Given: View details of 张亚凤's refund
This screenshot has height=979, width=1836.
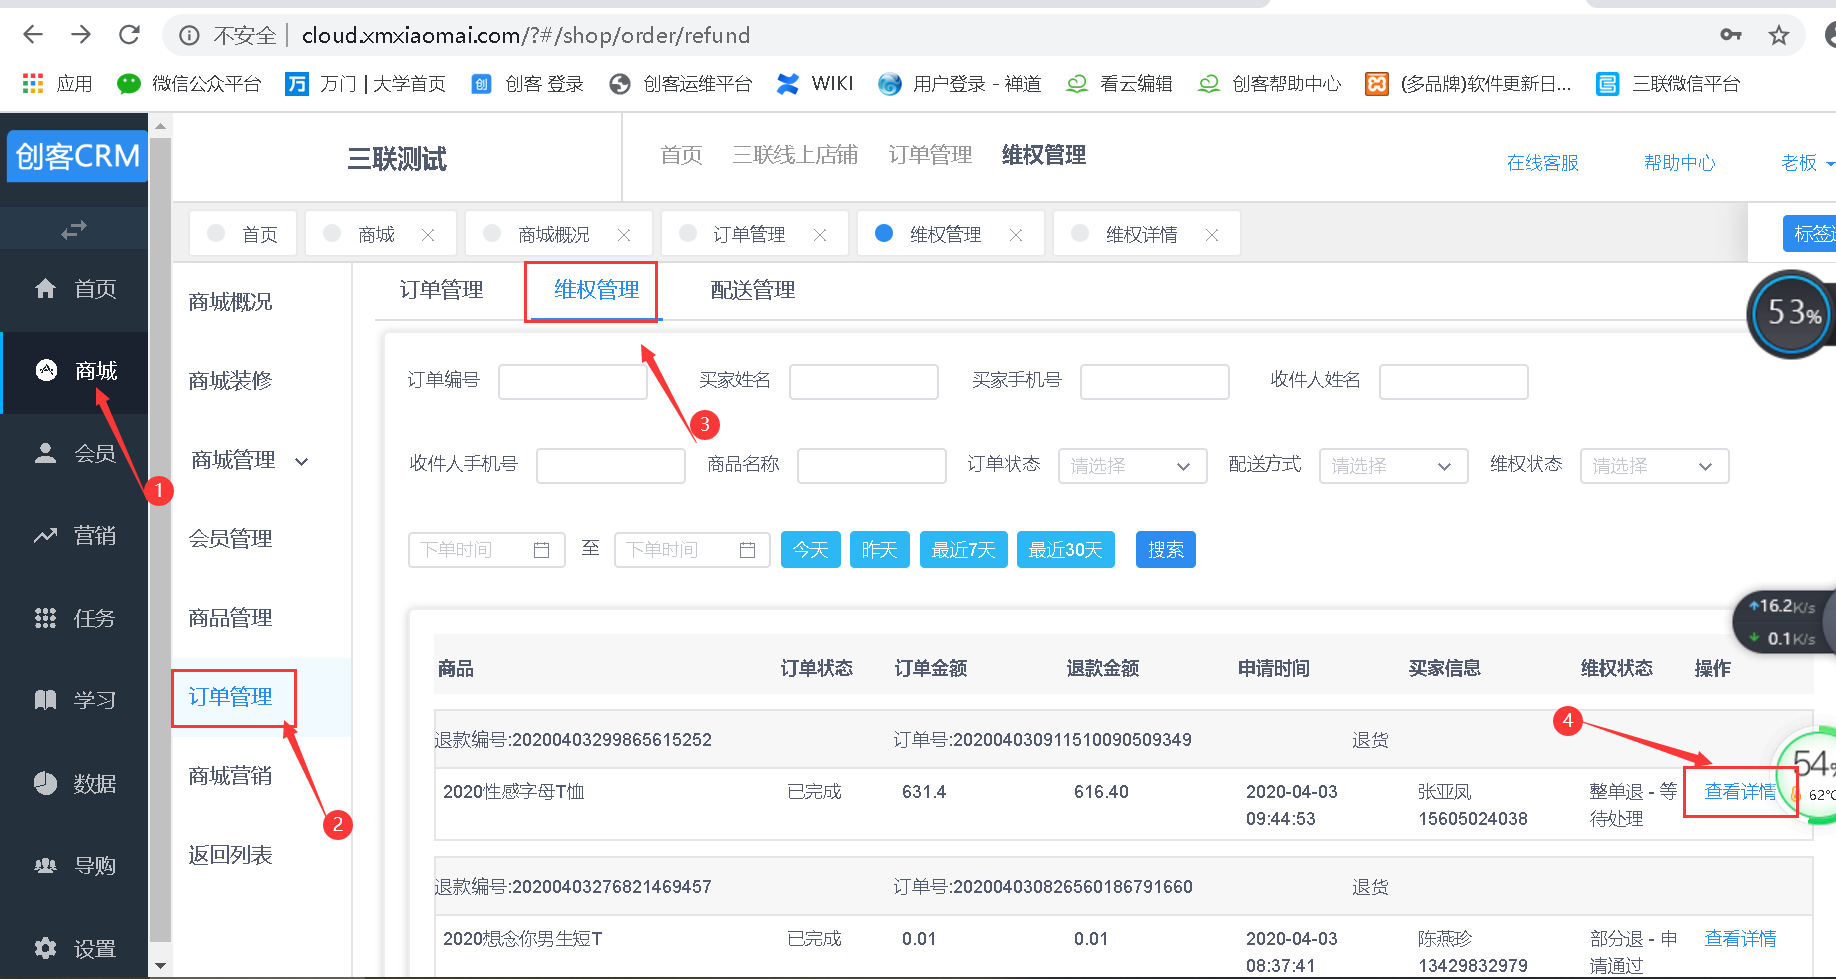Looking at the screenshot, I should point(1740,792).
